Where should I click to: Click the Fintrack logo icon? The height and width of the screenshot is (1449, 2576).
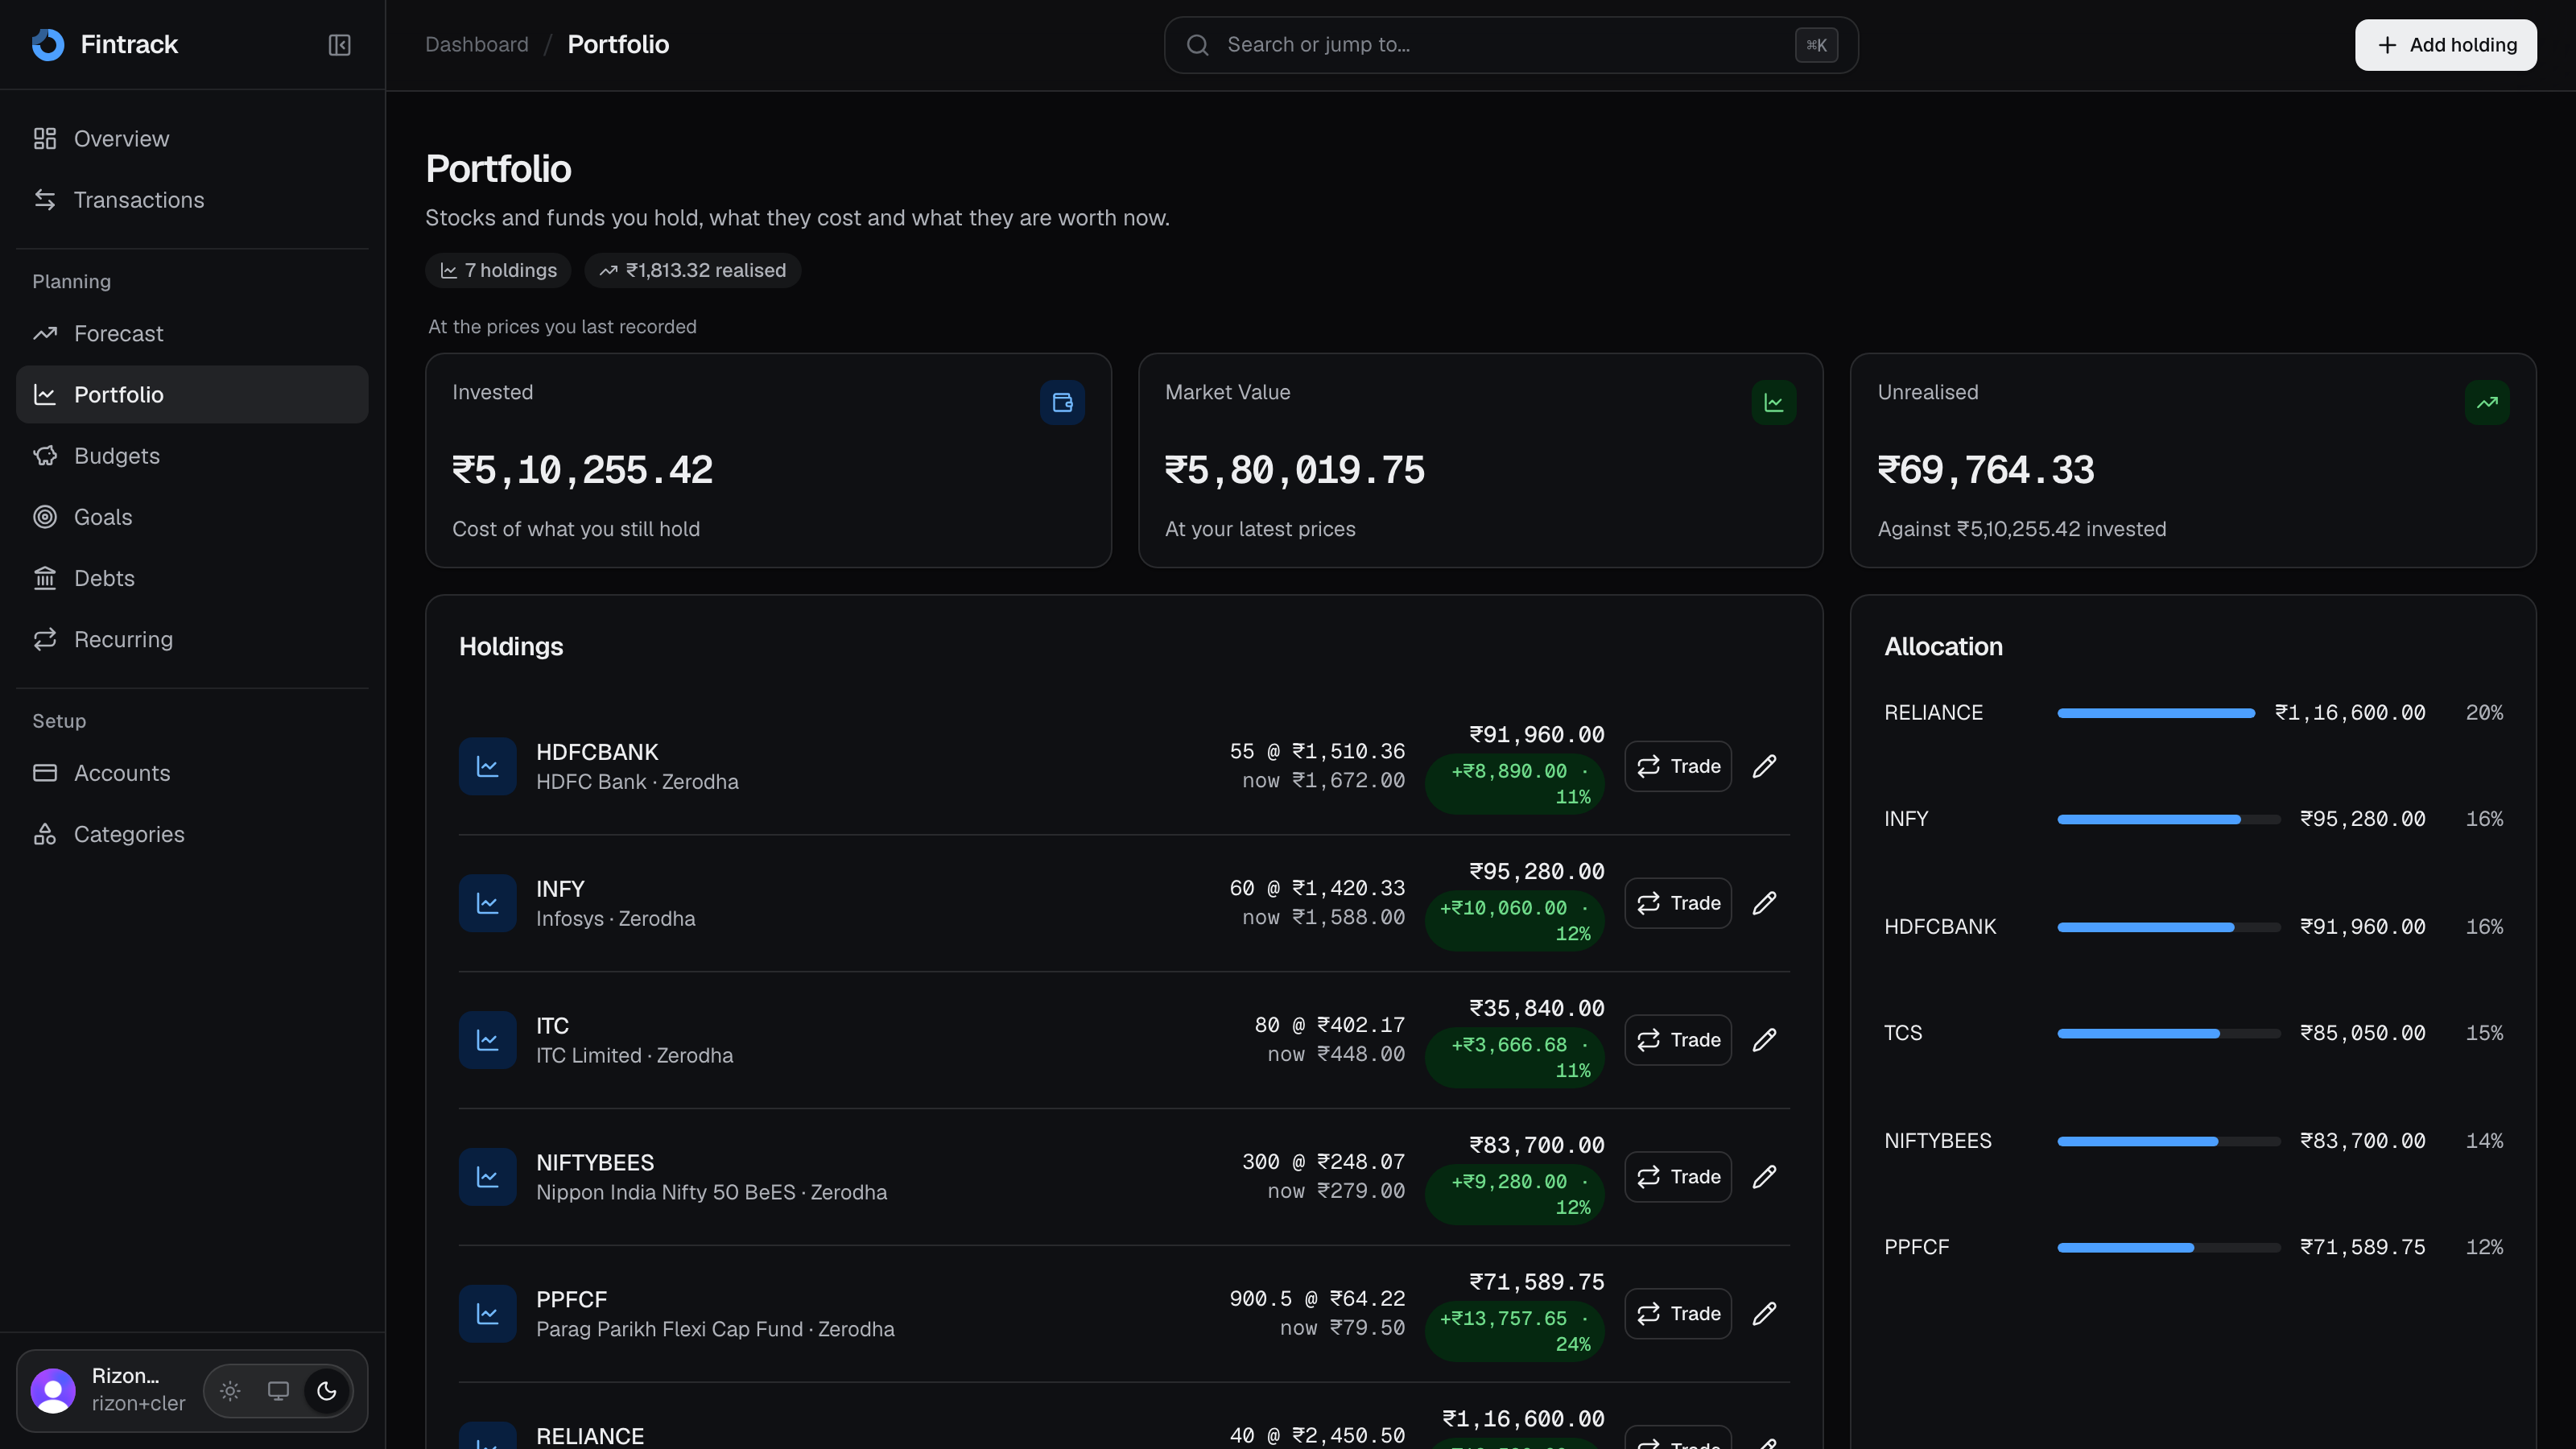point(48,44)
